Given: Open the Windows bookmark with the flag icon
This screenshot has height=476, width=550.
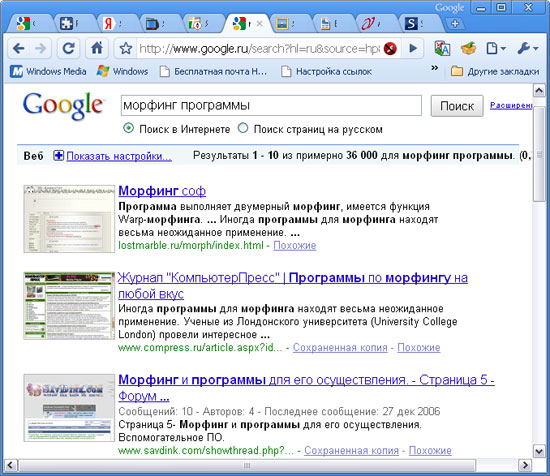Looking at the screenshot, I should point(122,72).
